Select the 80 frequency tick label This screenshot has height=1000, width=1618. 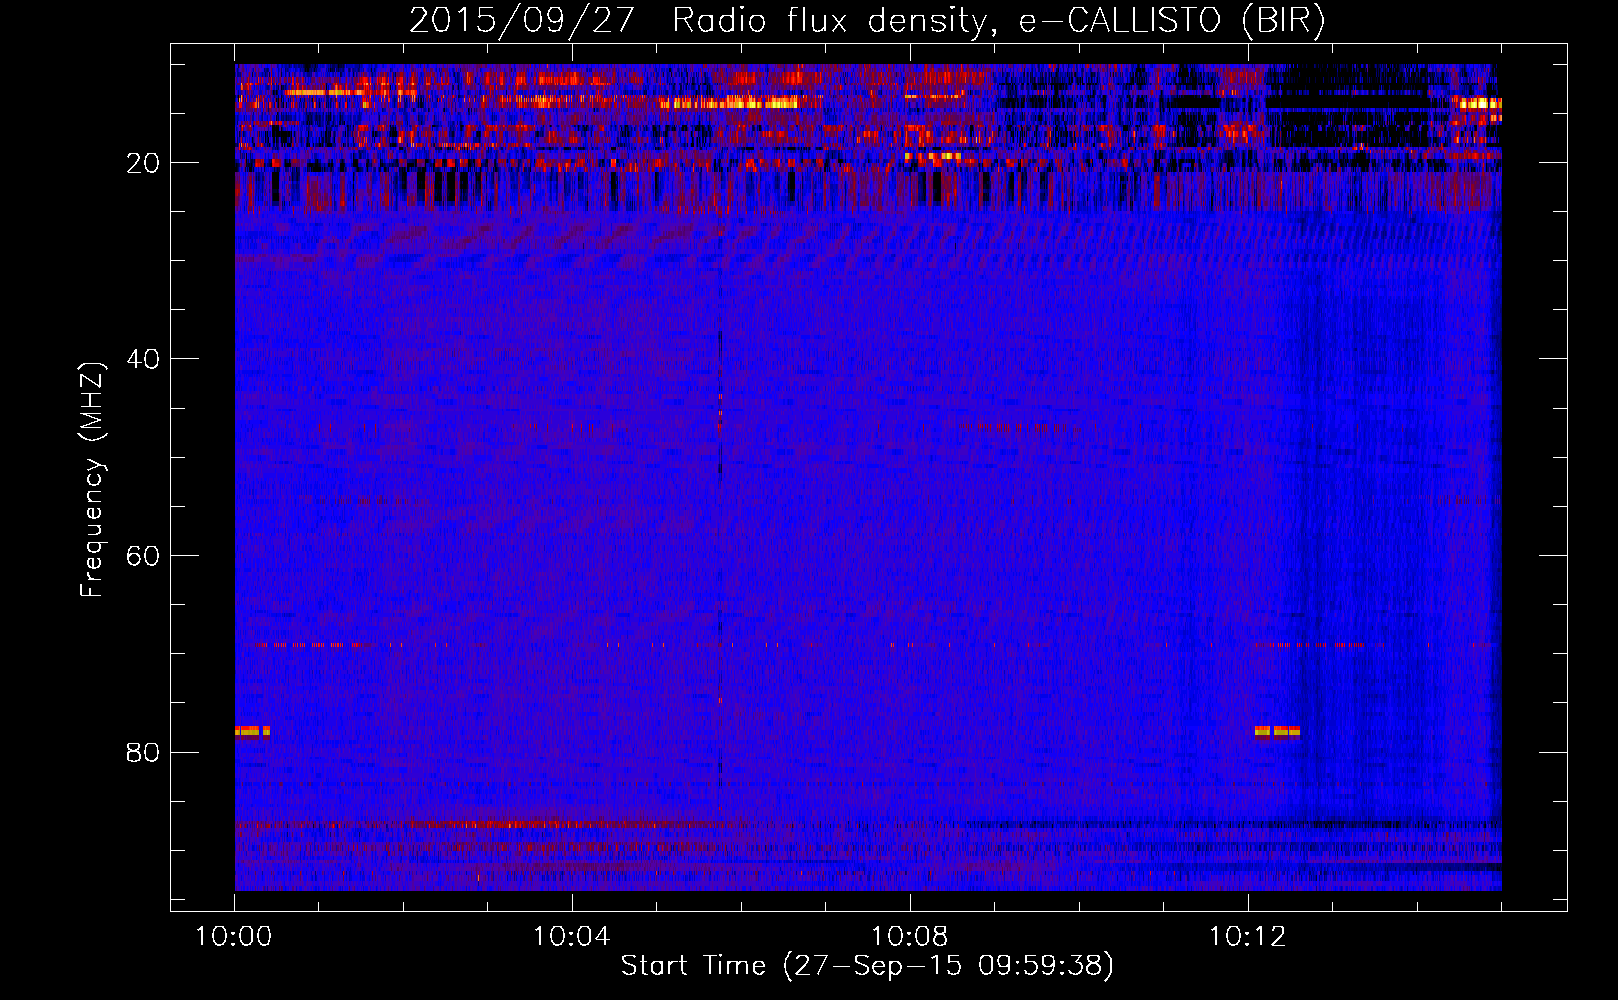pos(143,752)
